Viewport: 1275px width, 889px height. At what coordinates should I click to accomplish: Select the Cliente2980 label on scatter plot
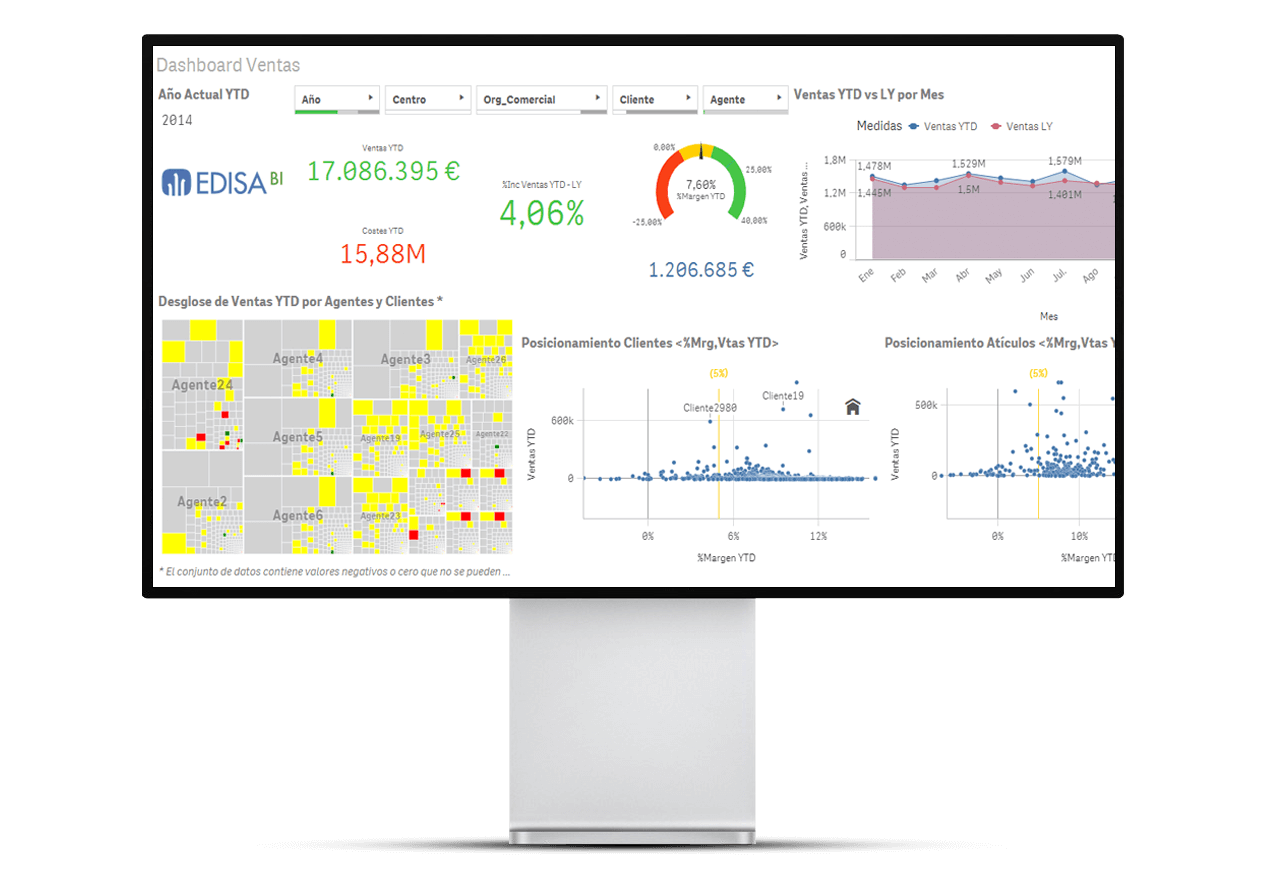pyautogui.click(x=710, y=408)
